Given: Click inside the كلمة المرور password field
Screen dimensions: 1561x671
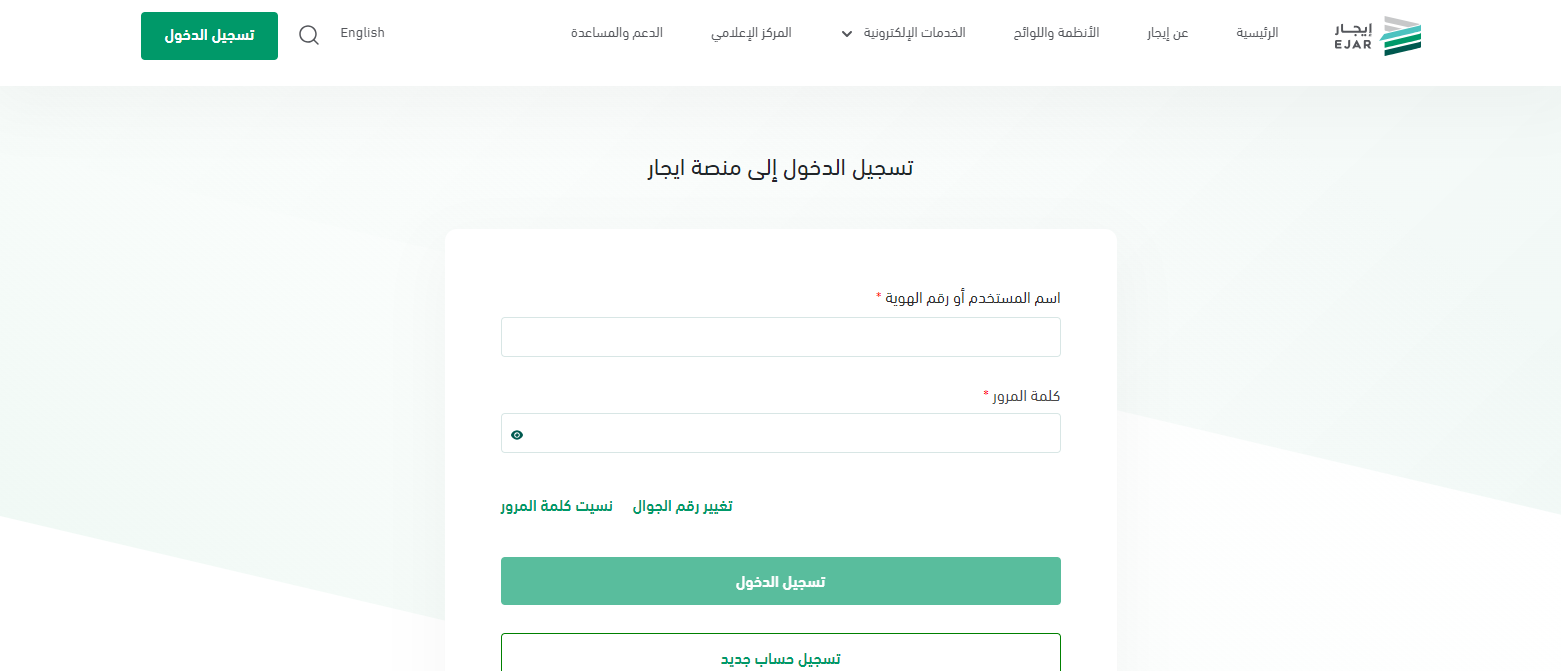Looking at the screenshot, I should [790, 433].
